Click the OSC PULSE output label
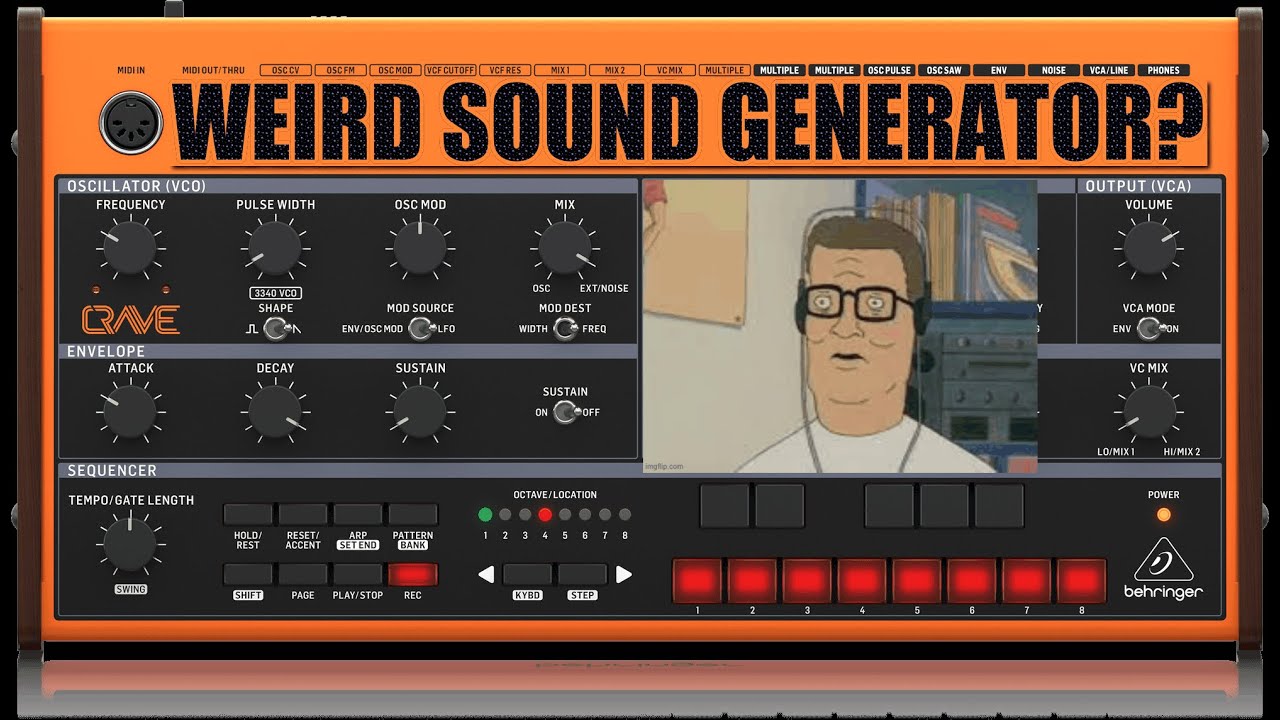The image size is (1280, 720). 889,71
